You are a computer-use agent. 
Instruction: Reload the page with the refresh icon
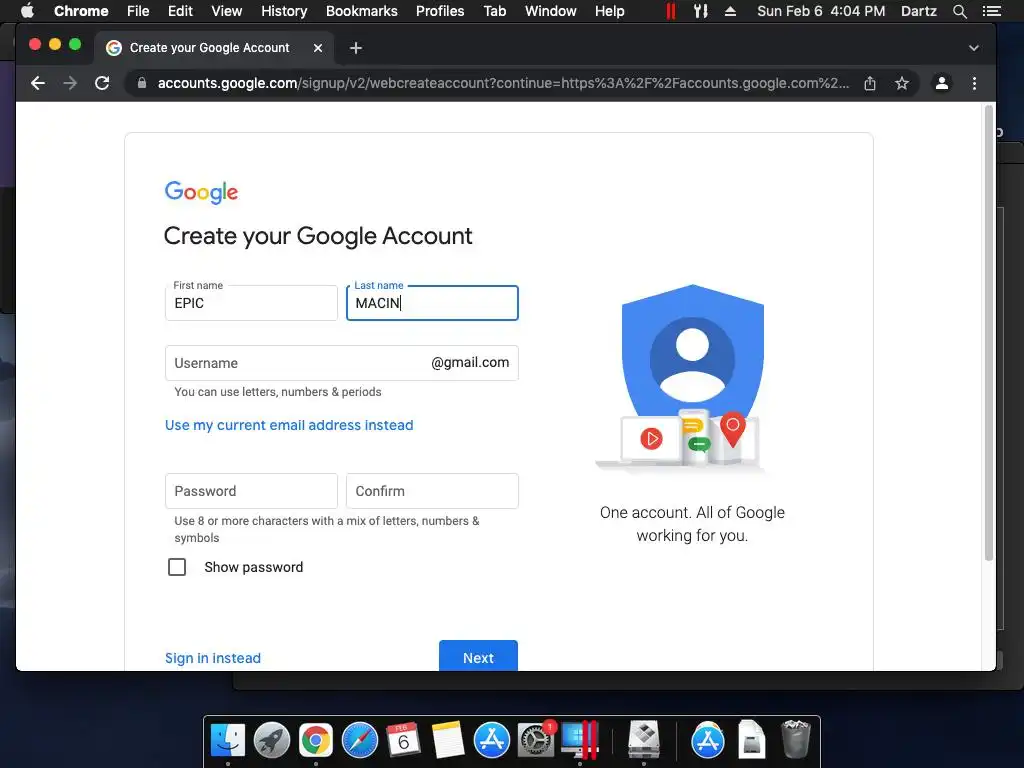[x=102, y=83]
